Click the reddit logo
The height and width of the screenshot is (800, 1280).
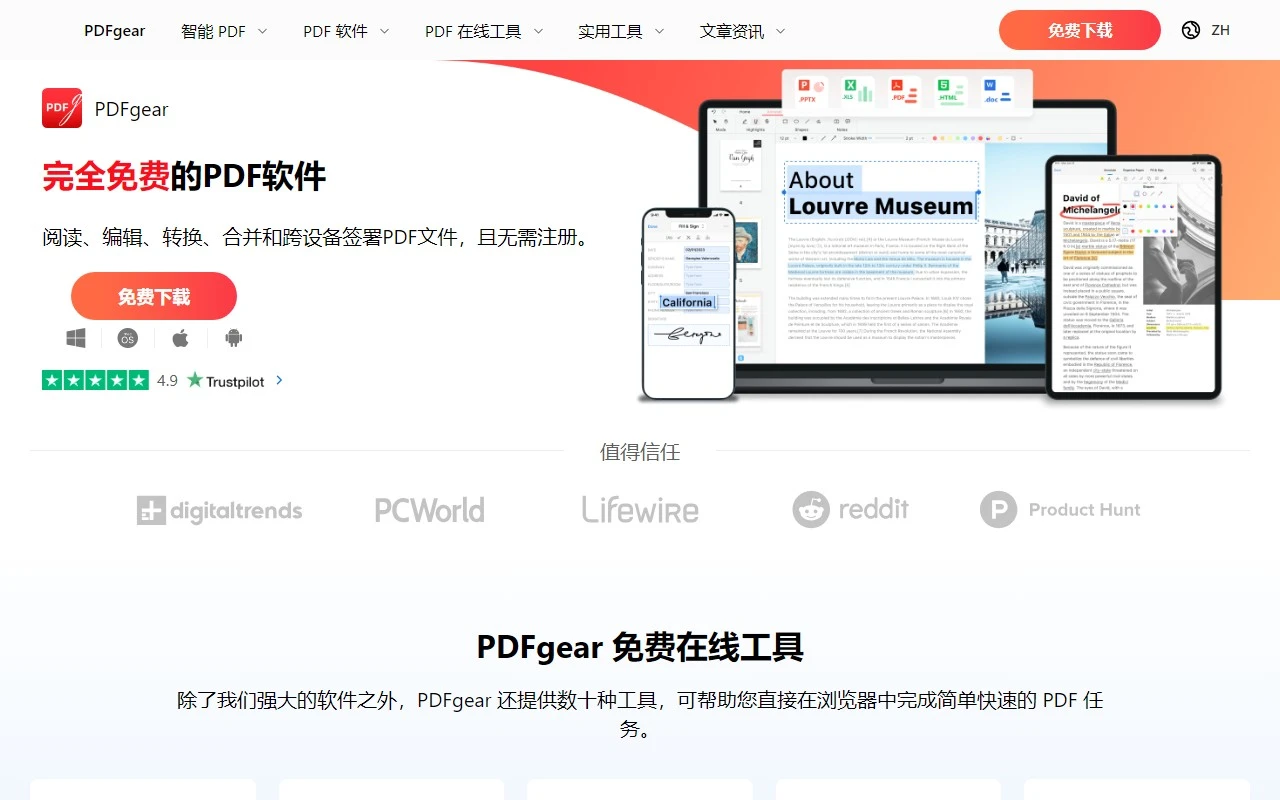click(x=851, y=509)
